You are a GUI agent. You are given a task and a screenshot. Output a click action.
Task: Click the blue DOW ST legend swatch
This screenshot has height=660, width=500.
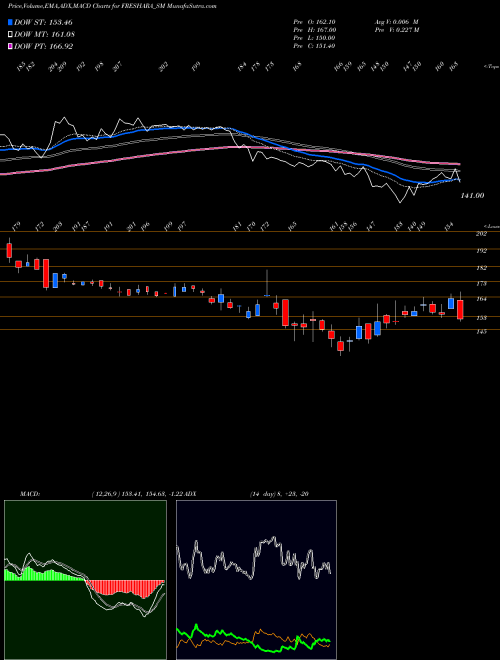[10, 22]
